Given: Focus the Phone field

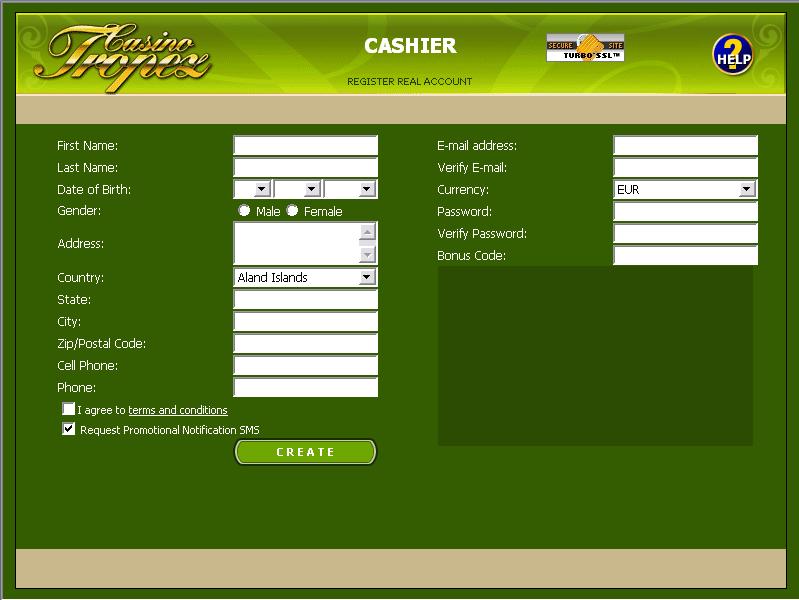Looking at the screenshot, I should (305, 387).
